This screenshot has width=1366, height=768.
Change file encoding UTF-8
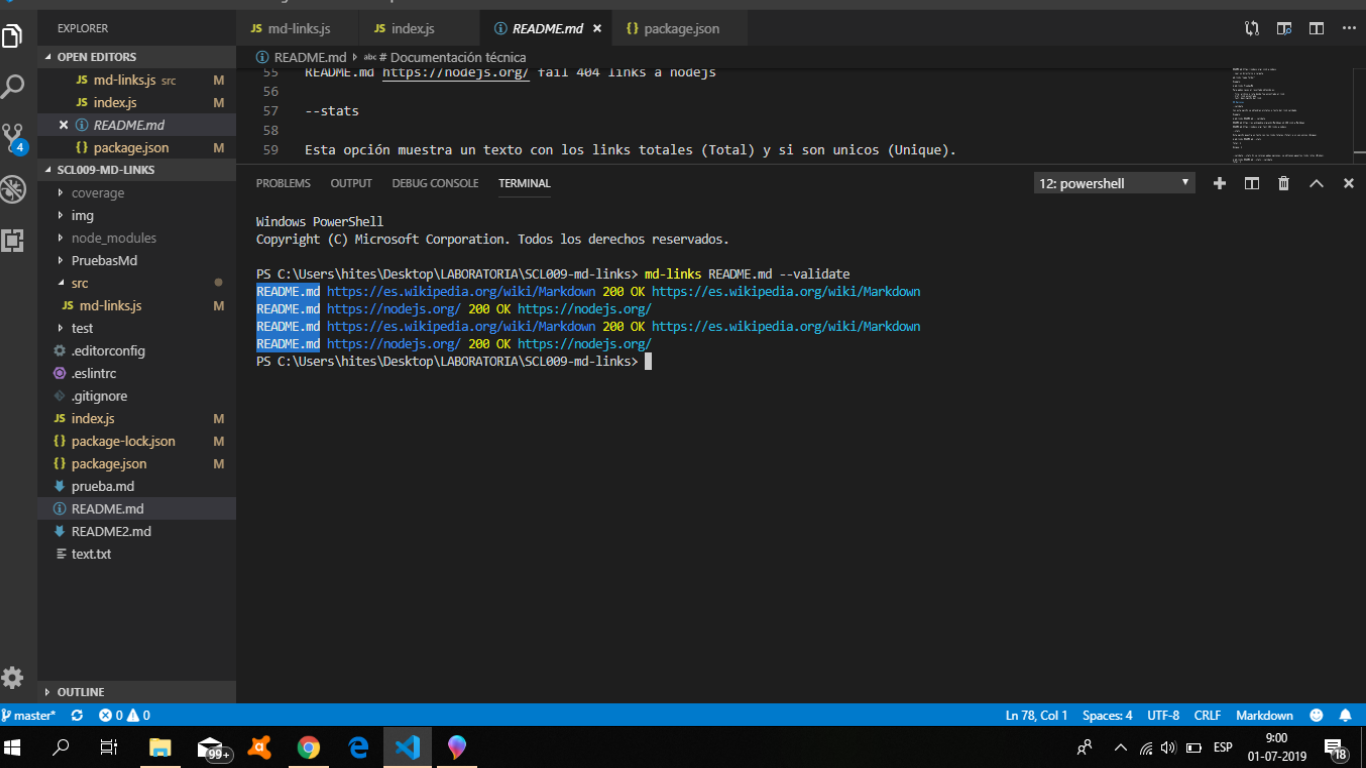tap(1163, 715)
